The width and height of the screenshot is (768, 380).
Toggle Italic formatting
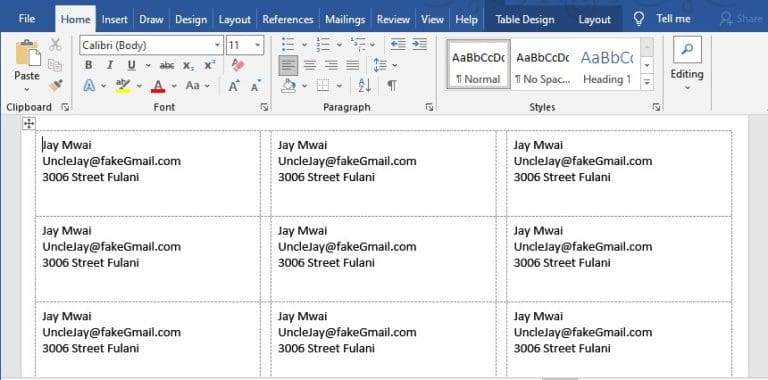pos(110,65)
